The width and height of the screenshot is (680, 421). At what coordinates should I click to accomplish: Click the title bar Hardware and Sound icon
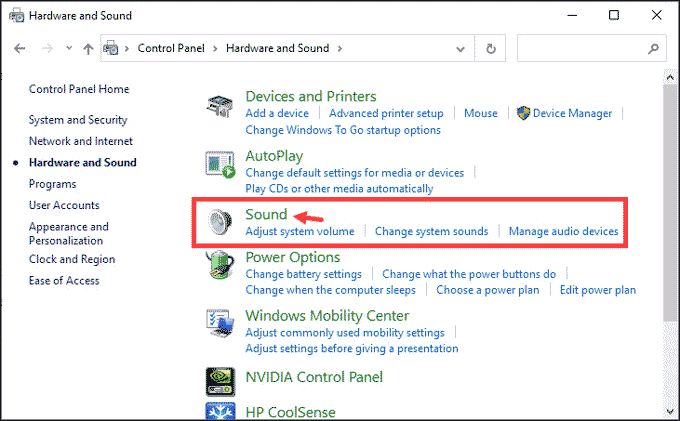(x=16, y=16)
